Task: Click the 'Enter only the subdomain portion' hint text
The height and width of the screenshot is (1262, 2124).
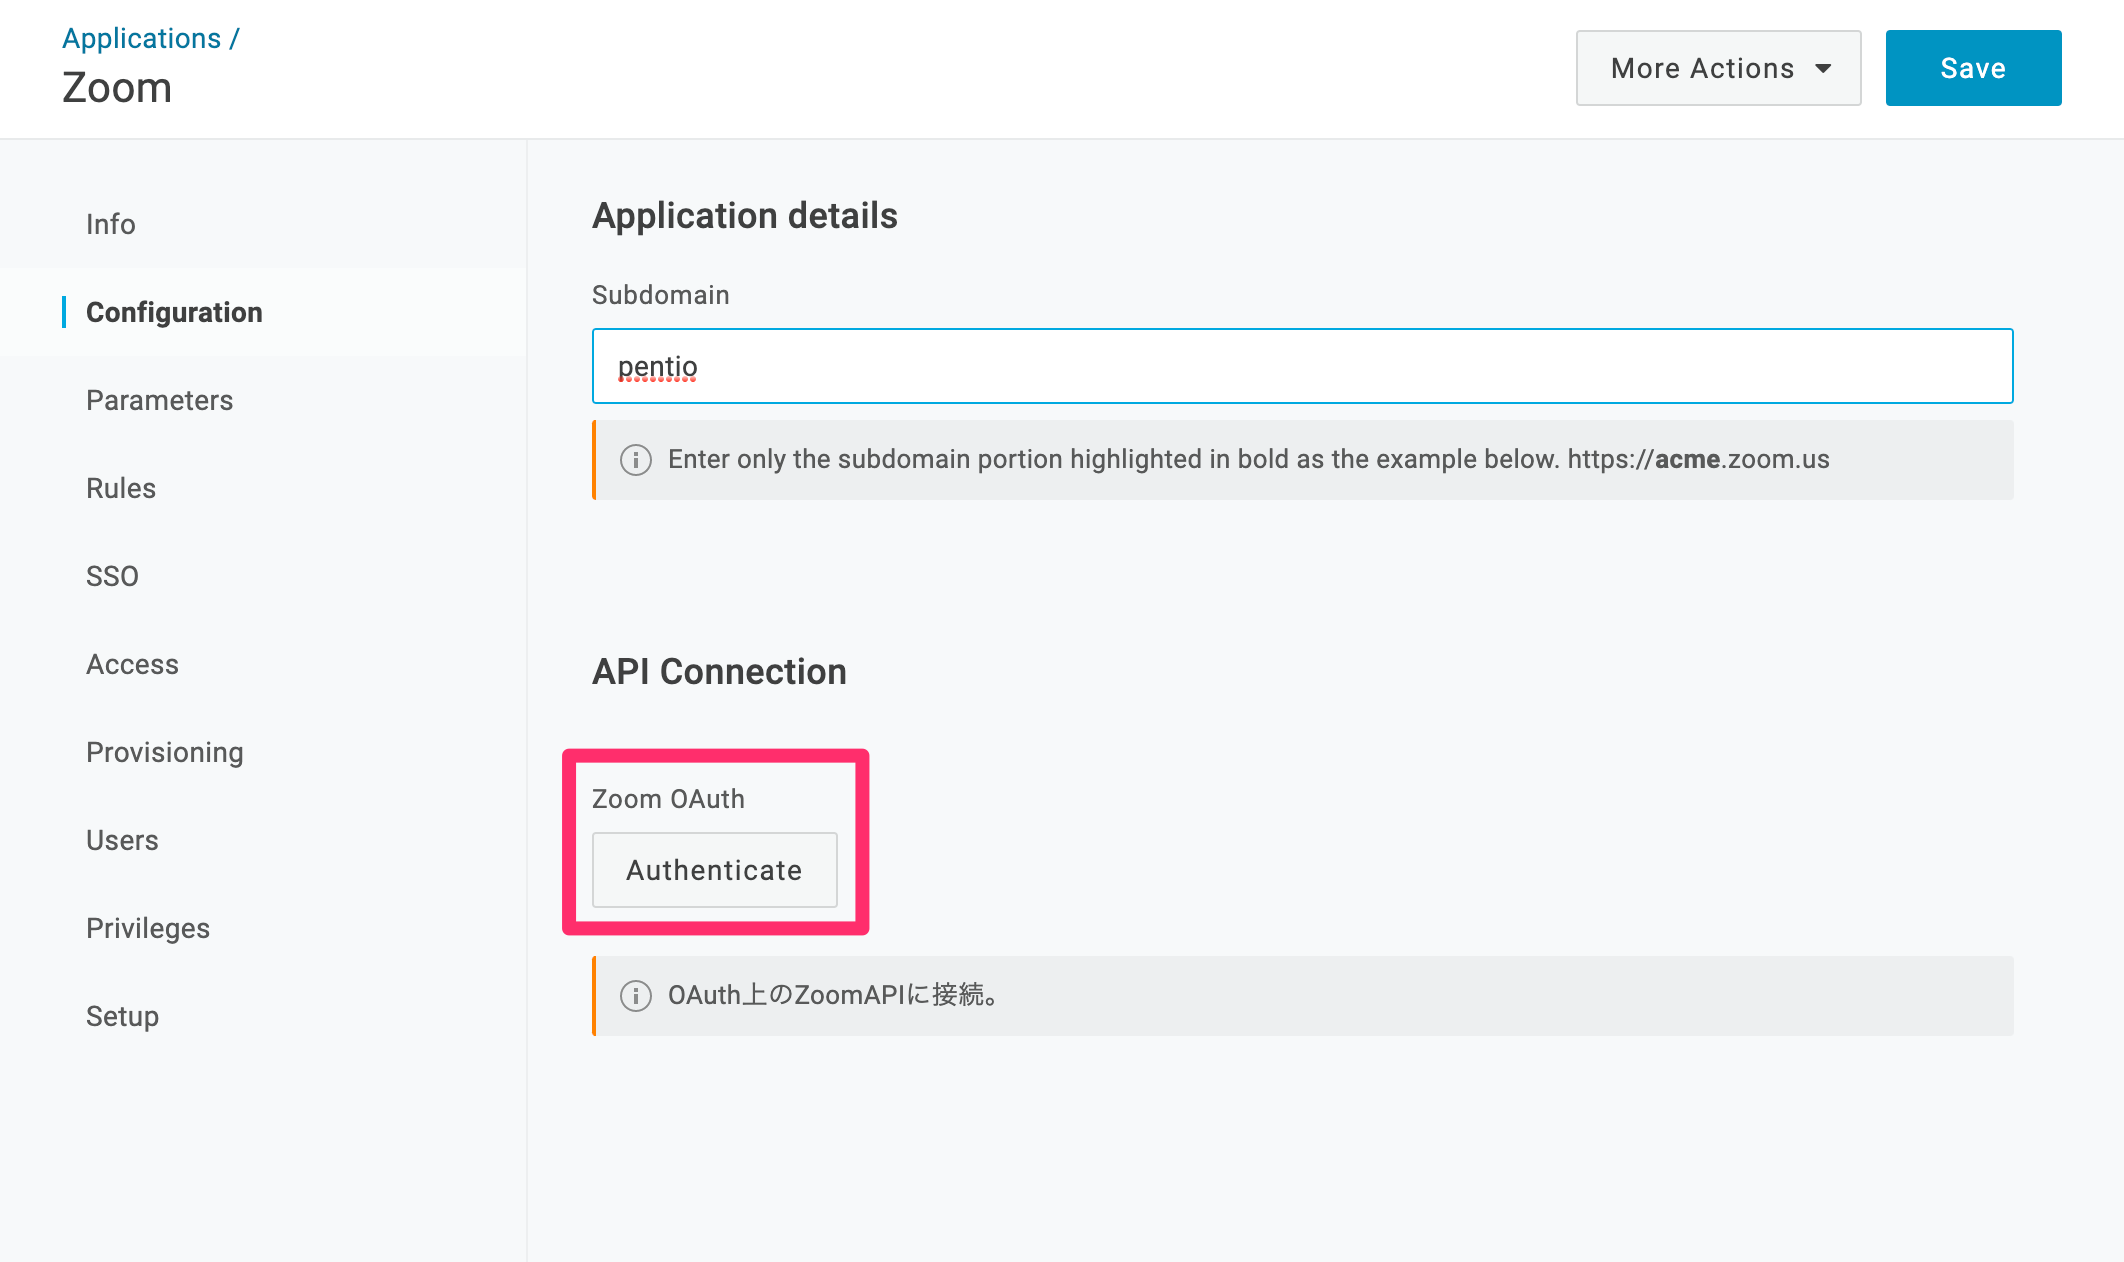Action: pyautogui.click(x=1249, y=459)
